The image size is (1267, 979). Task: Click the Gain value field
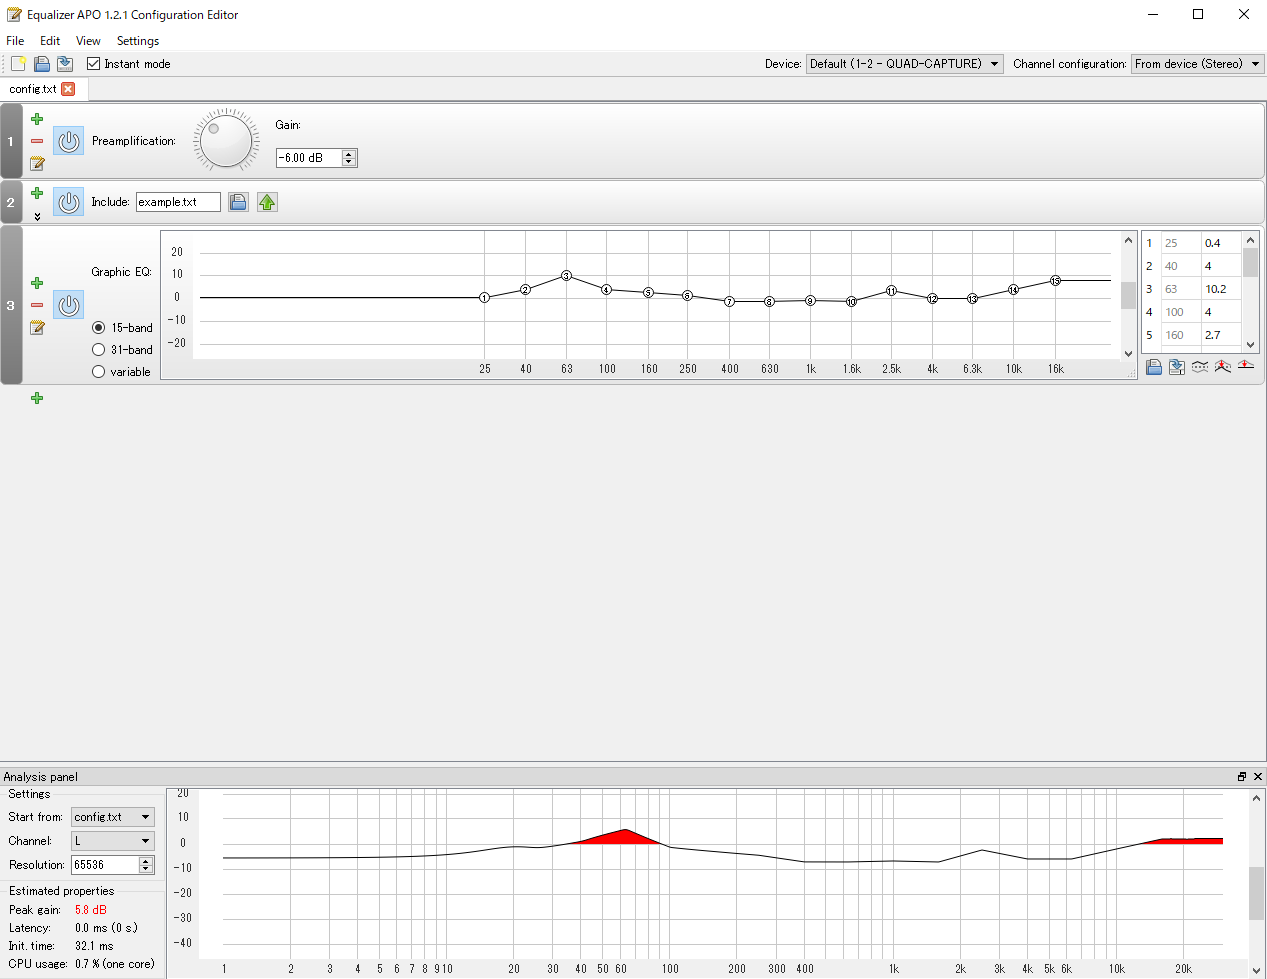pos(309,158)
